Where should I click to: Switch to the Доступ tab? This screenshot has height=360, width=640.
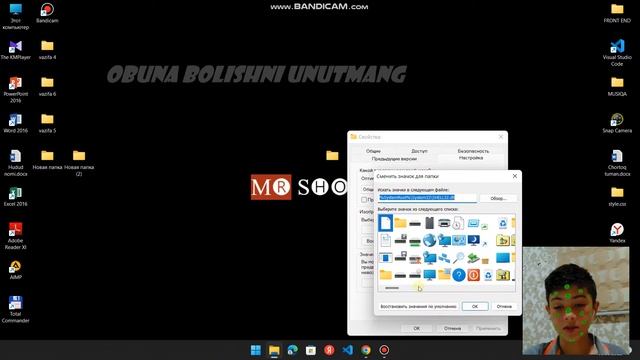pyautogui.click(x=419, y=151)
